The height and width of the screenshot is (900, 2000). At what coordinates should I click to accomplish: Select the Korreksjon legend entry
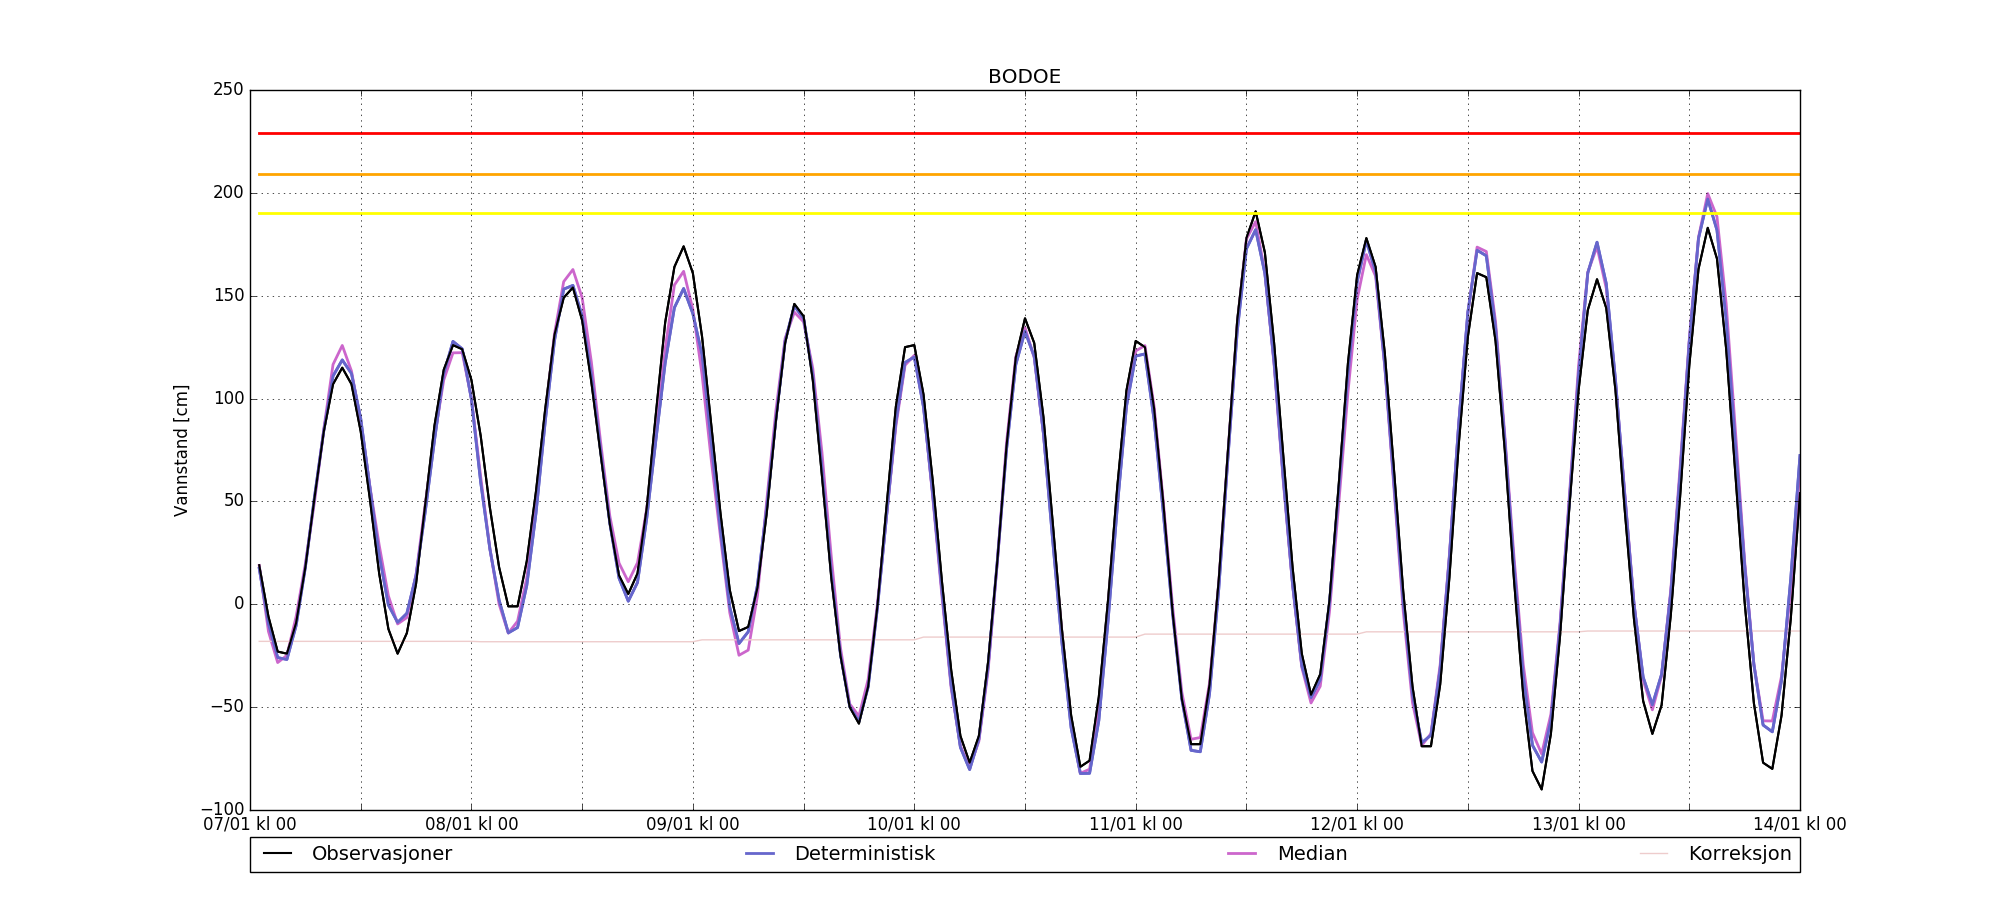click(1716, 854)
